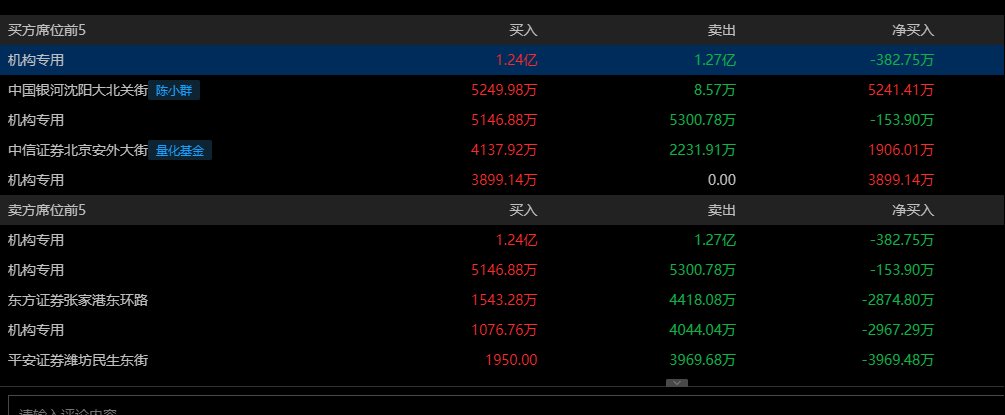Sort by 买入 column in buyer table
The height and width of the screenshot is (415, 1005).
pos(523,30)
